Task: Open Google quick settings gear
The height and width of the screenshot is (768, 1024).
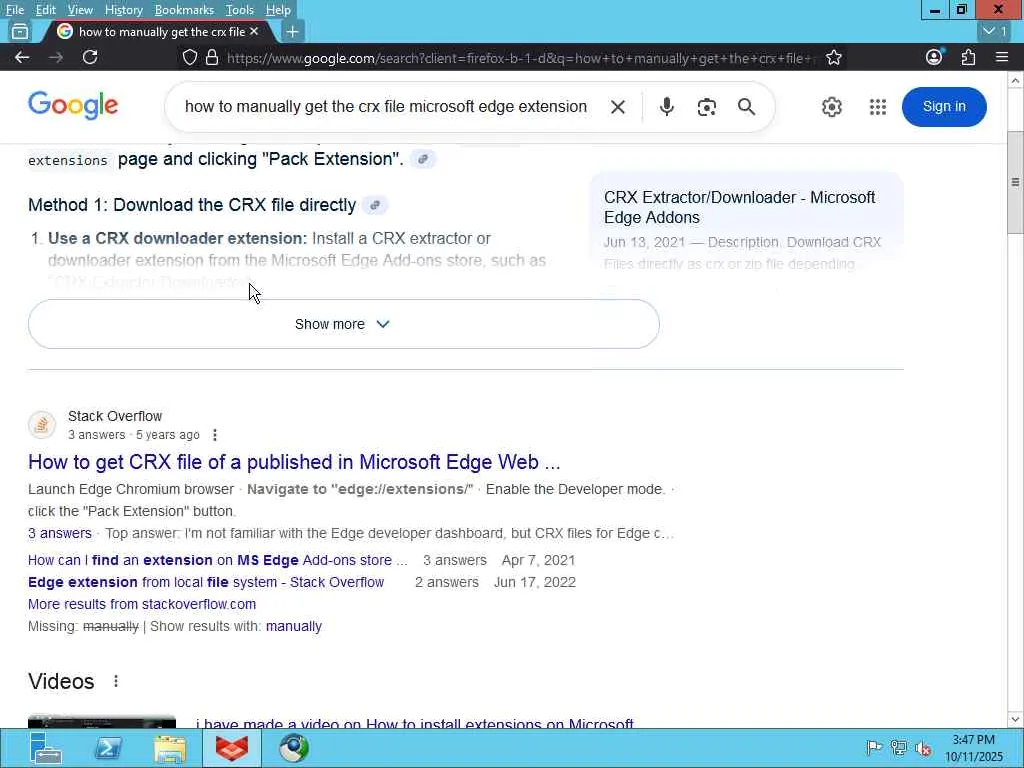Action: [x=831, y=106]
